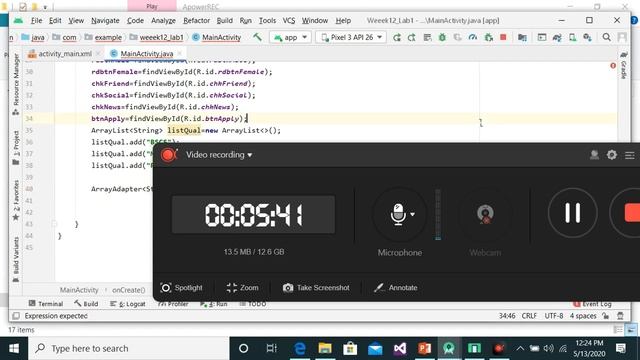Screen dimensions: 640x360
Task: Open the Microphone options arrow
Action: point(413,214)
